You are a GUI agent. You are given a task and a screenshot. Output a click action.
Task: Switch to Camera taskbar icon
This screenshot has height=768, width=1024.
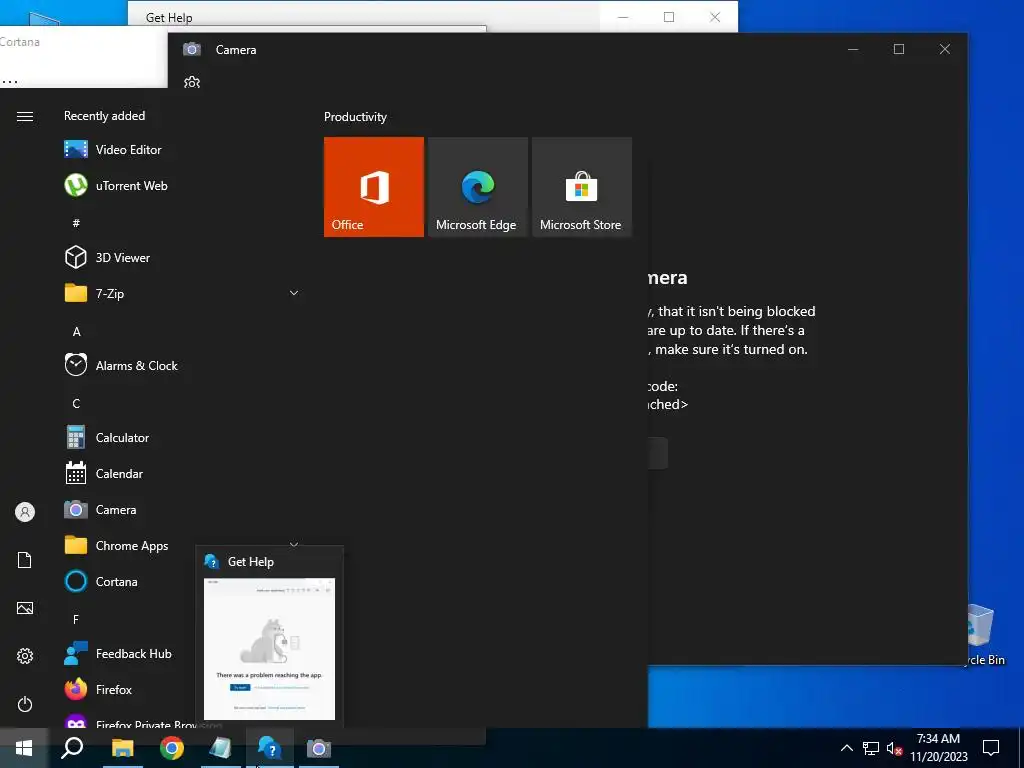pyautogui.click(x=319, y=748)
